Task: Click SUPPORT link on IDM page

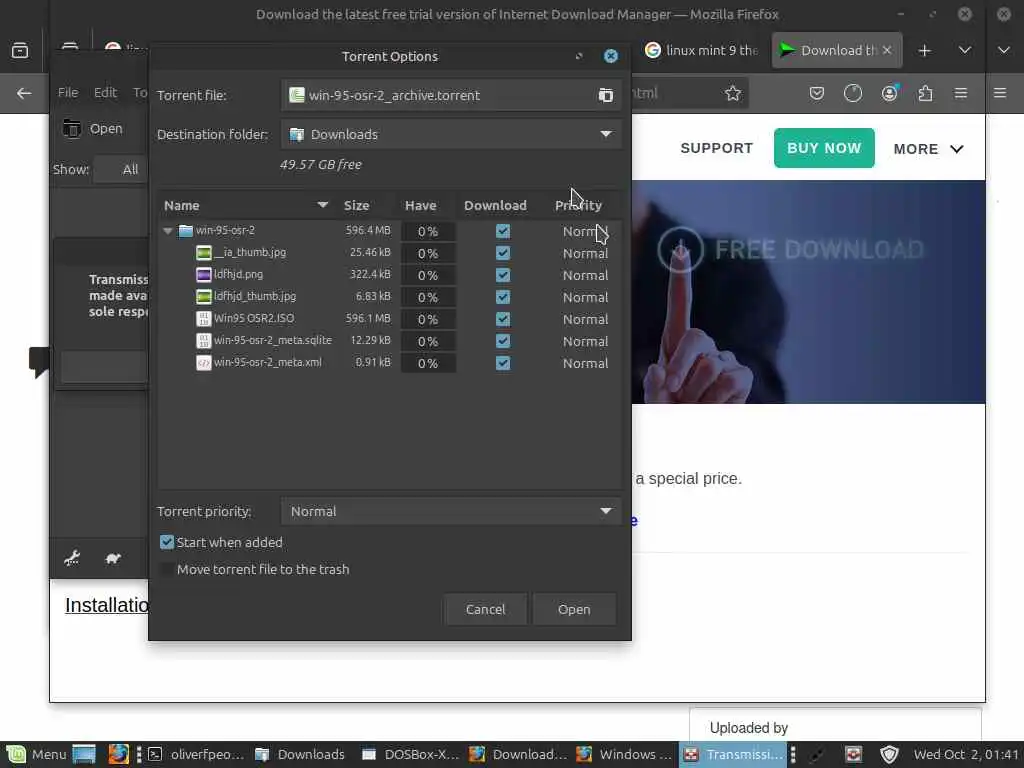Action: tap(716, 148)
